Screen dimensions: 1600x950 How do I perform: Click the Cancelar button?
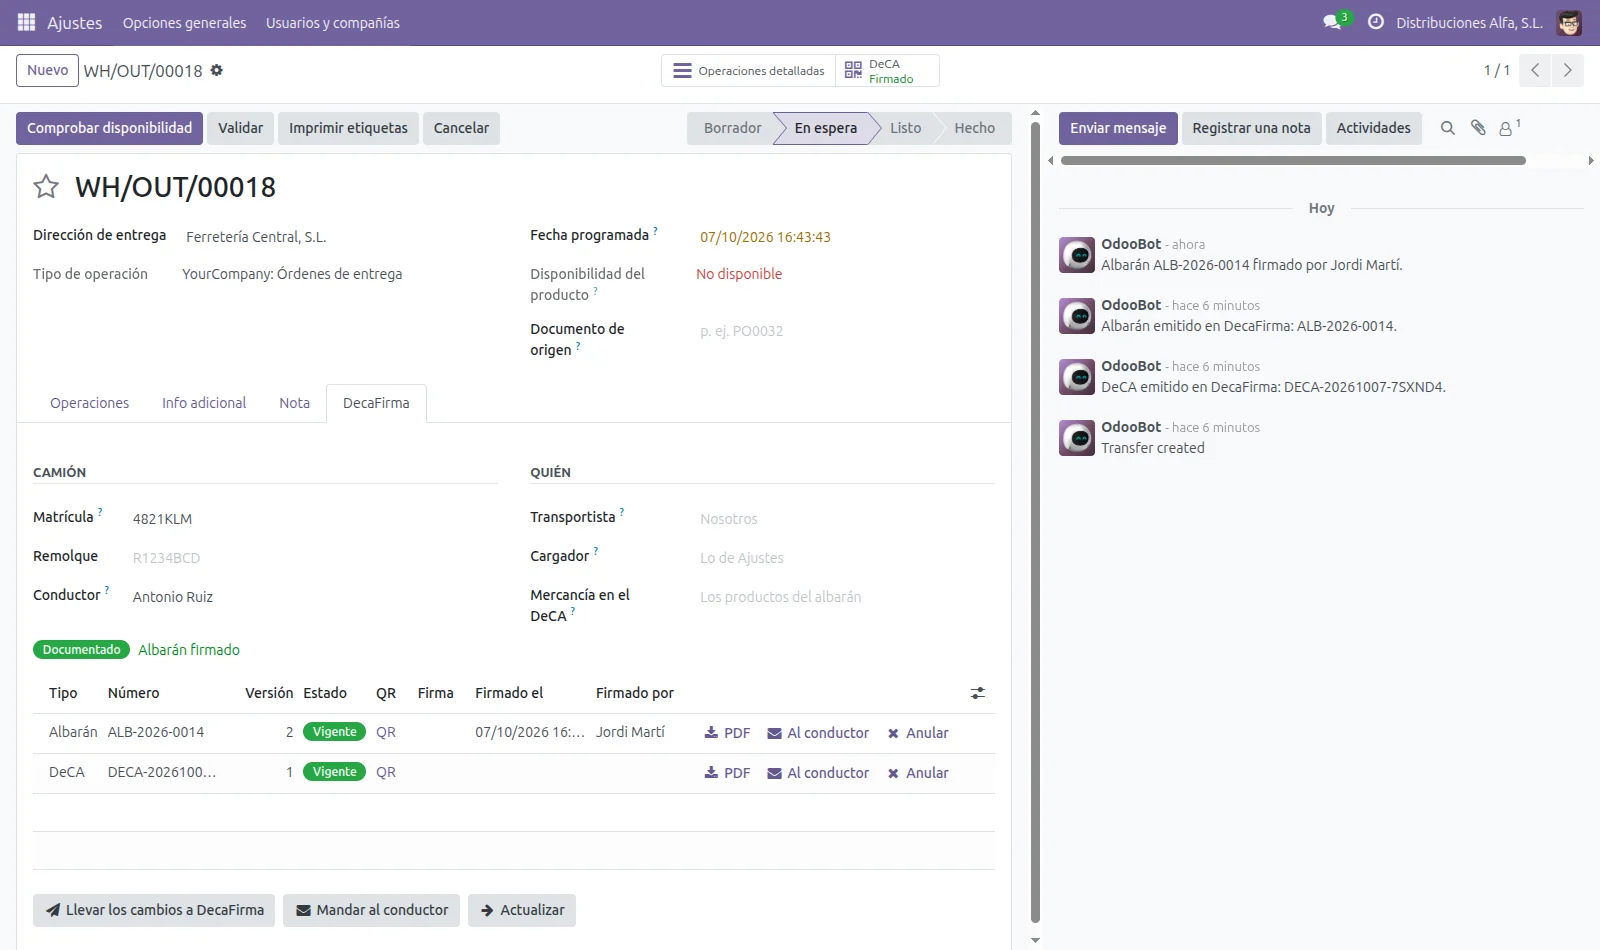click(x=461, y=128)
